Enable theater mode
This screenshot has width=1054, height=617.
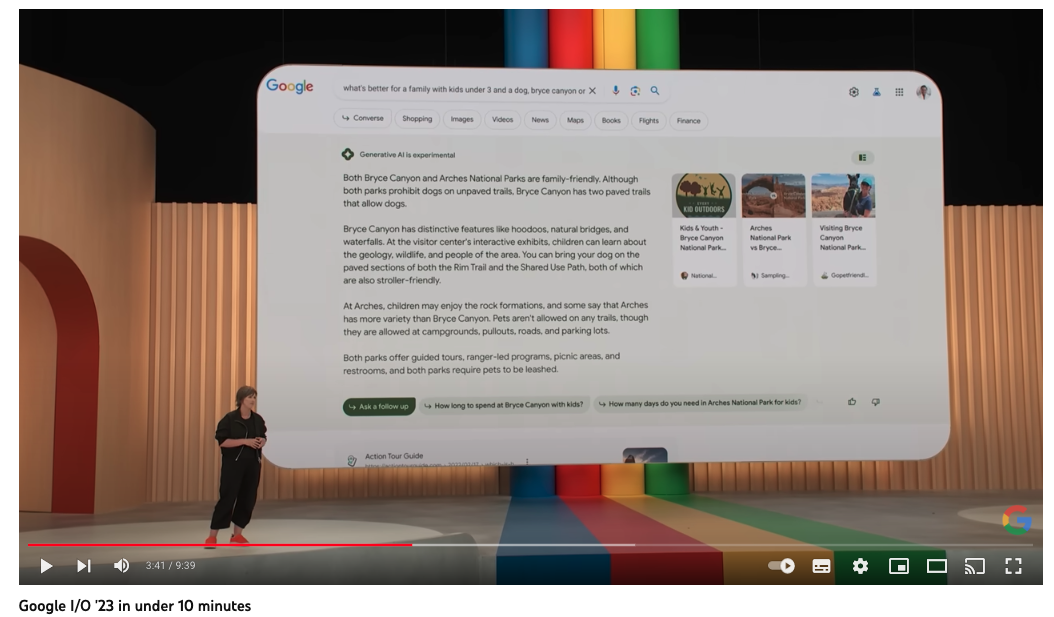tap(936, 566)
